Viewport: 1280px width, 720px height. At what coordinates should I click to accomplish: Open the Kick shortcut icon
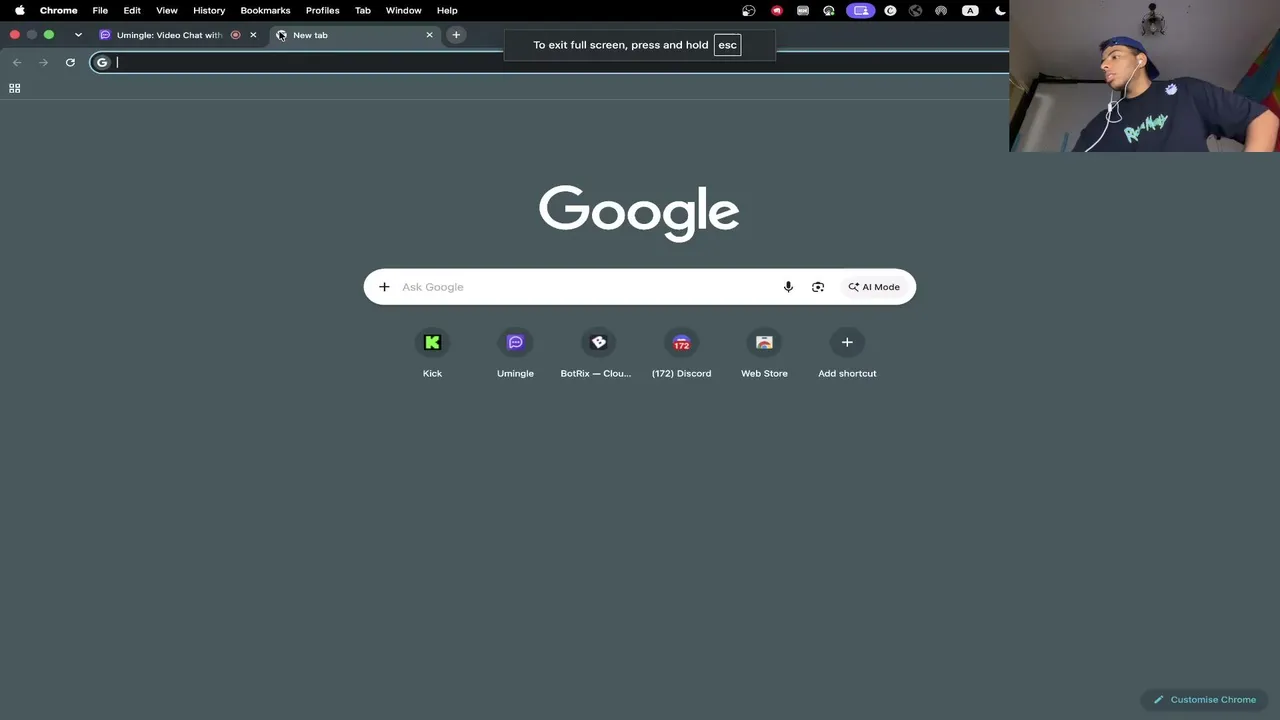point(432,343)
